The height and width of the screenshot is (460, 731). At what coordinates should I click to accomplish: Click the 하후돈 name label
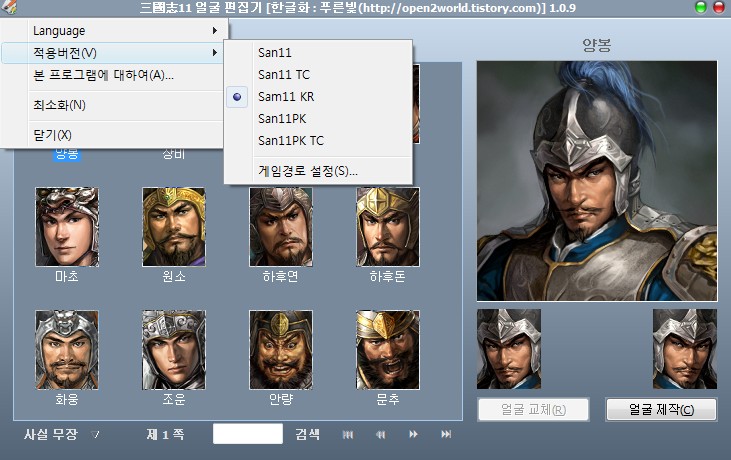(388, 276)
